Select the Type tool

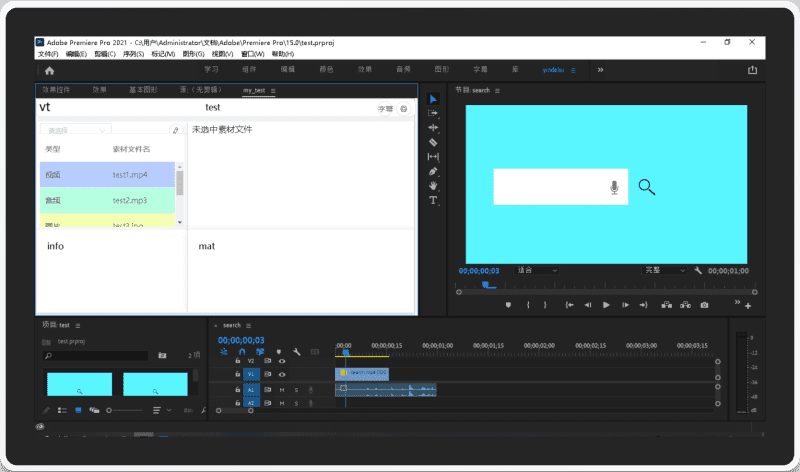click(433, 200)
